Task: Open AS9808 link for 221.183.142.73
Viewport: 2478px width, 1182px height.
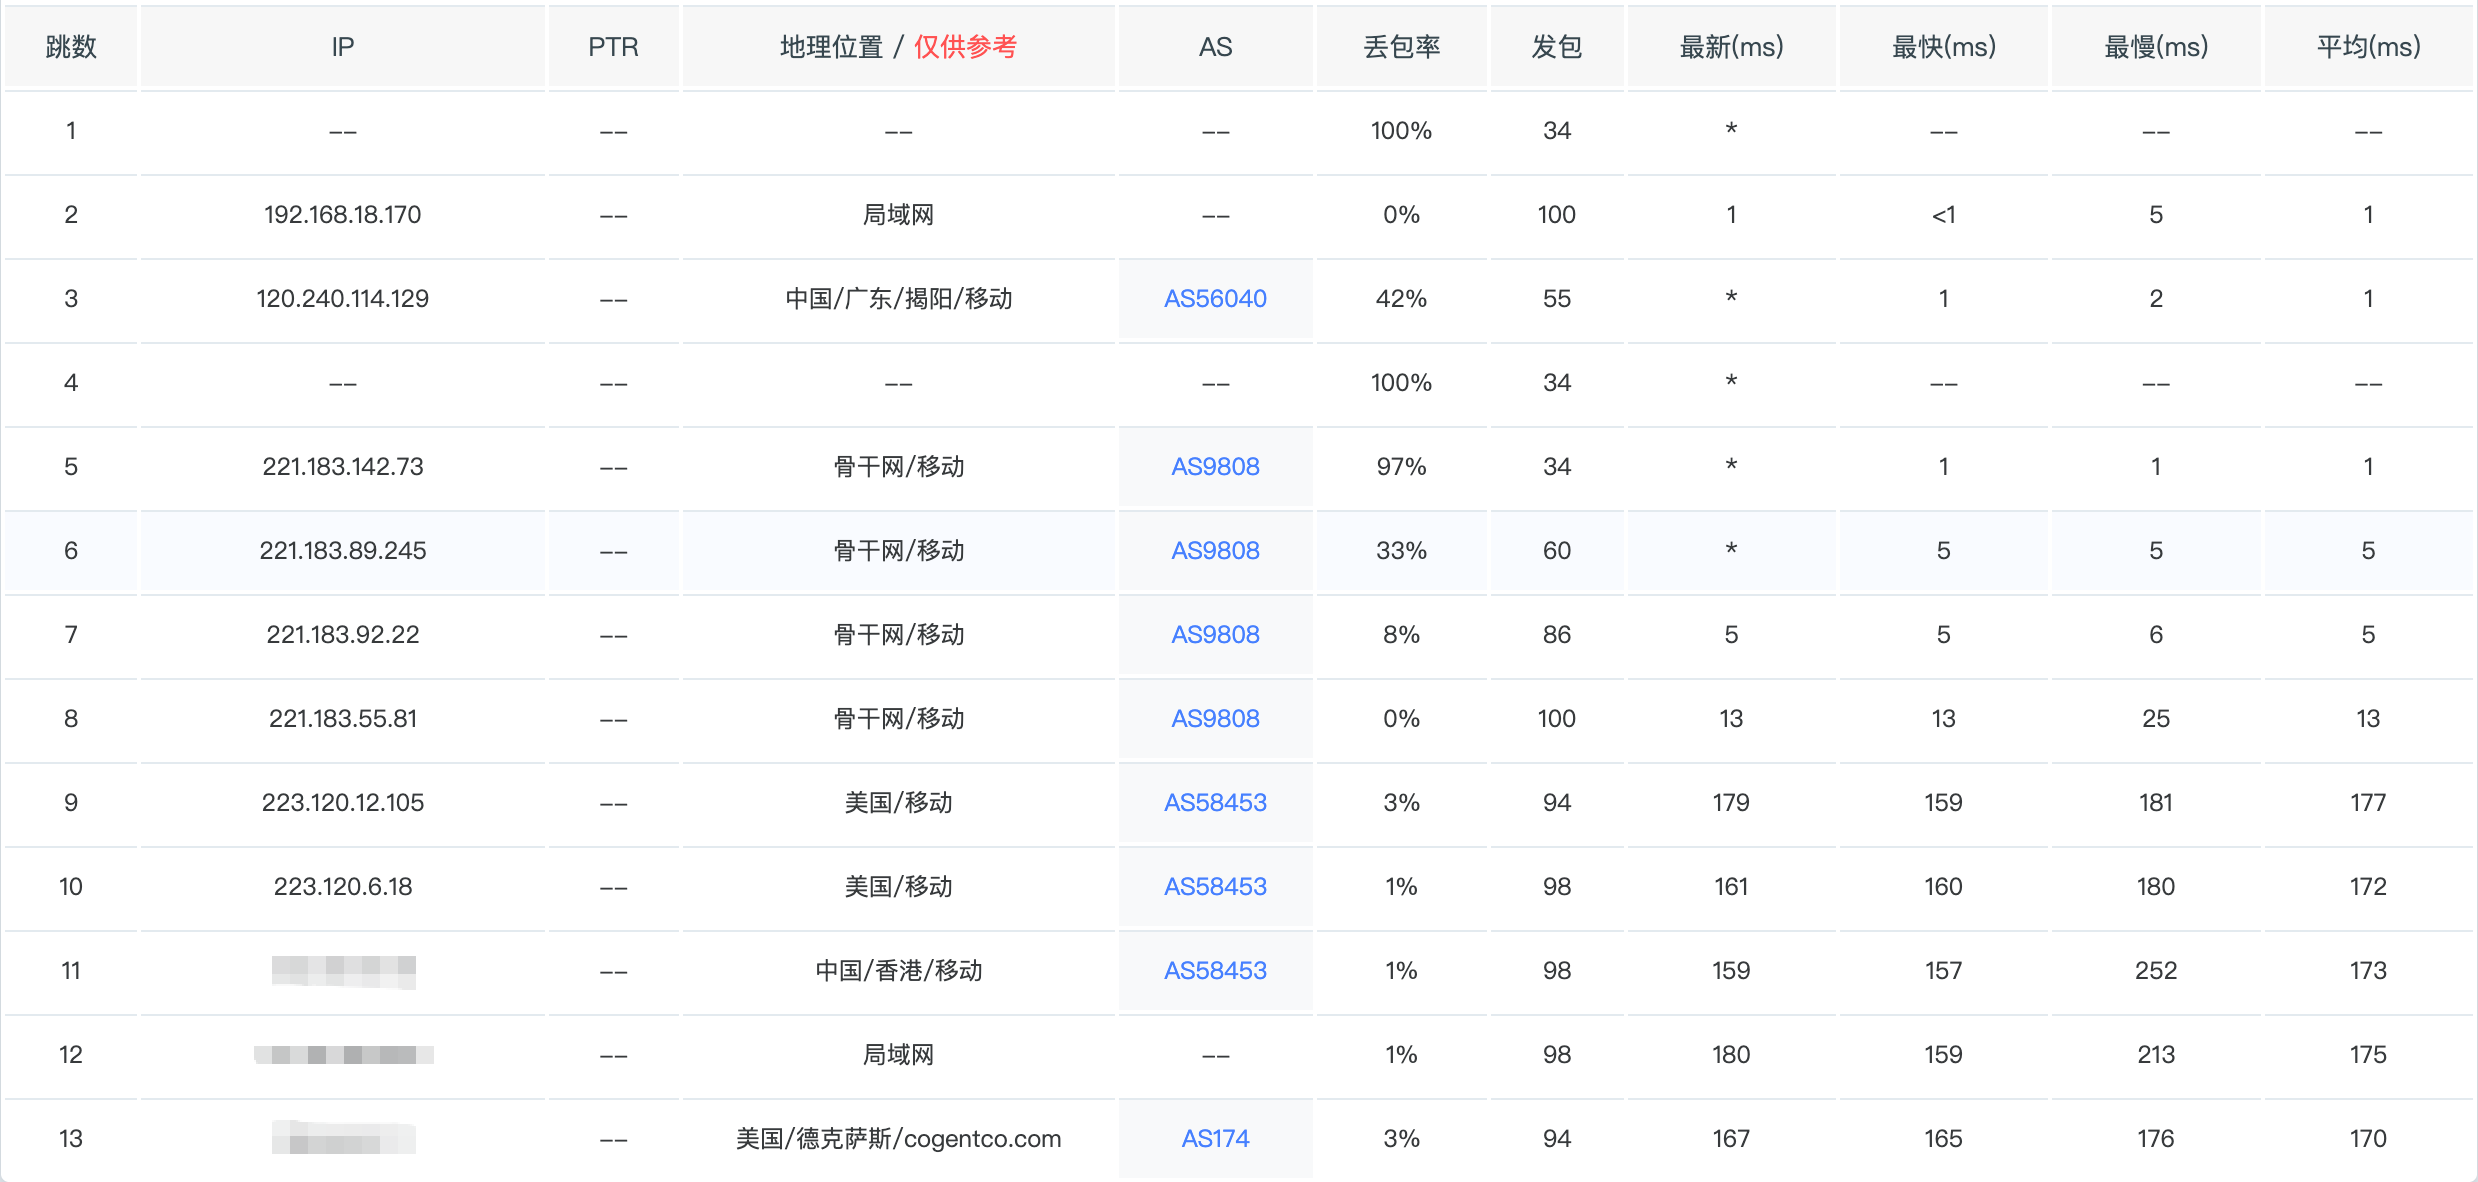Action: 1215,467
